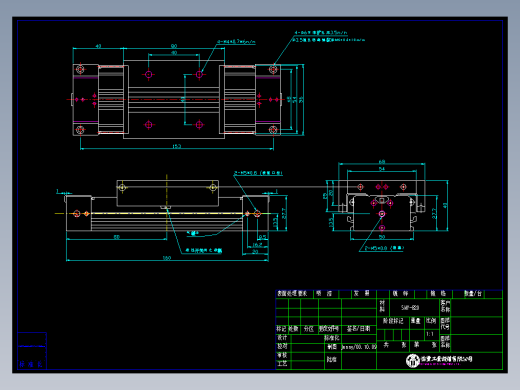Click the 数量/台 header in title block
Image resolution: width=520 pixels, height=390 pixels.
coord(473,293)
